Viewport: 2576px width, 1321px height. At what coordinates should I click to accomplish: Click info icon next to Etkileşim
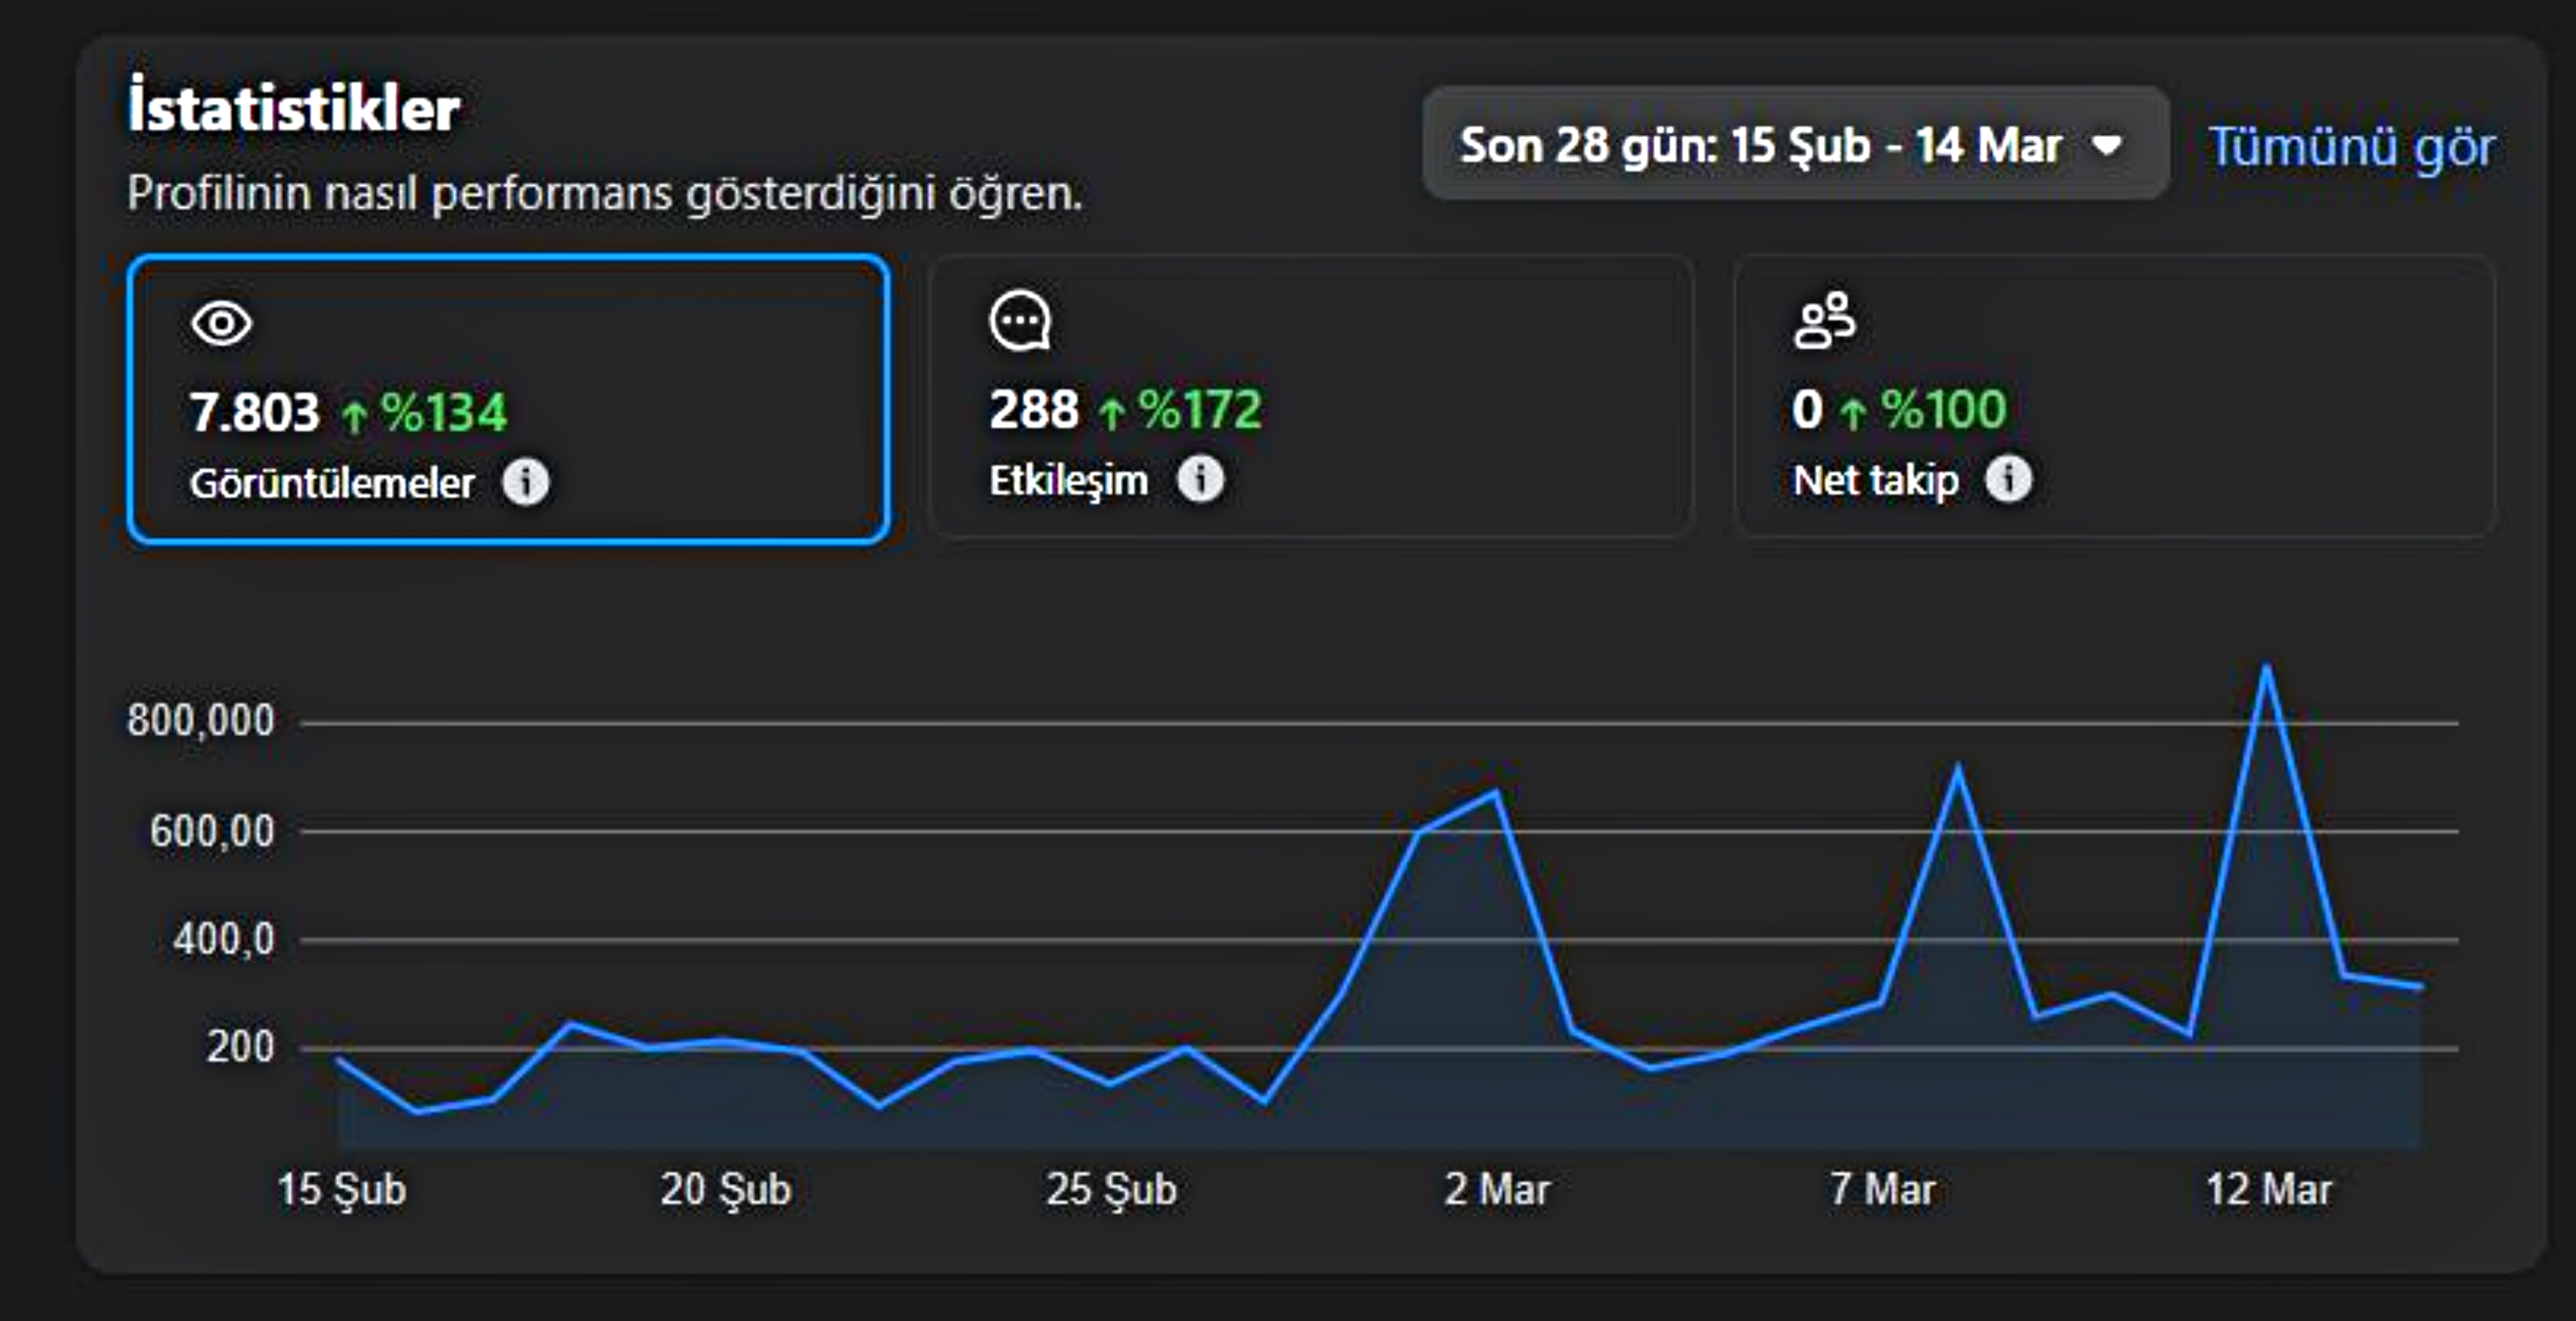(1200, 479)
